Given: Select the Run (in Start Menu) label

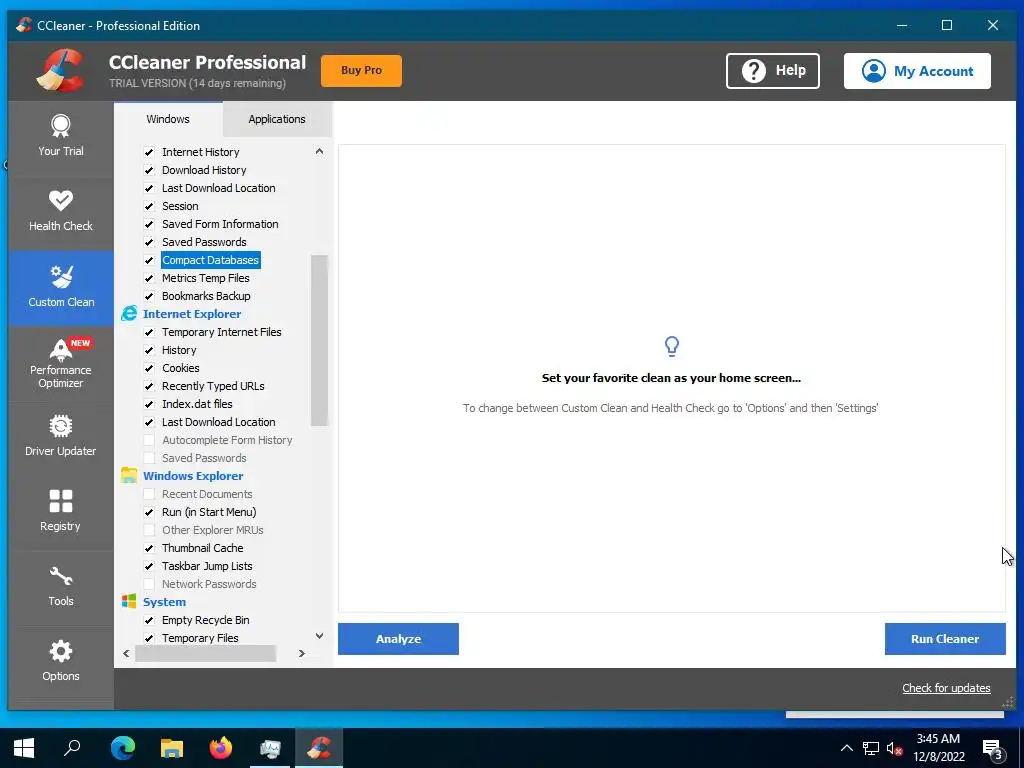Looking at the screenshot, I should click(209, 512).
